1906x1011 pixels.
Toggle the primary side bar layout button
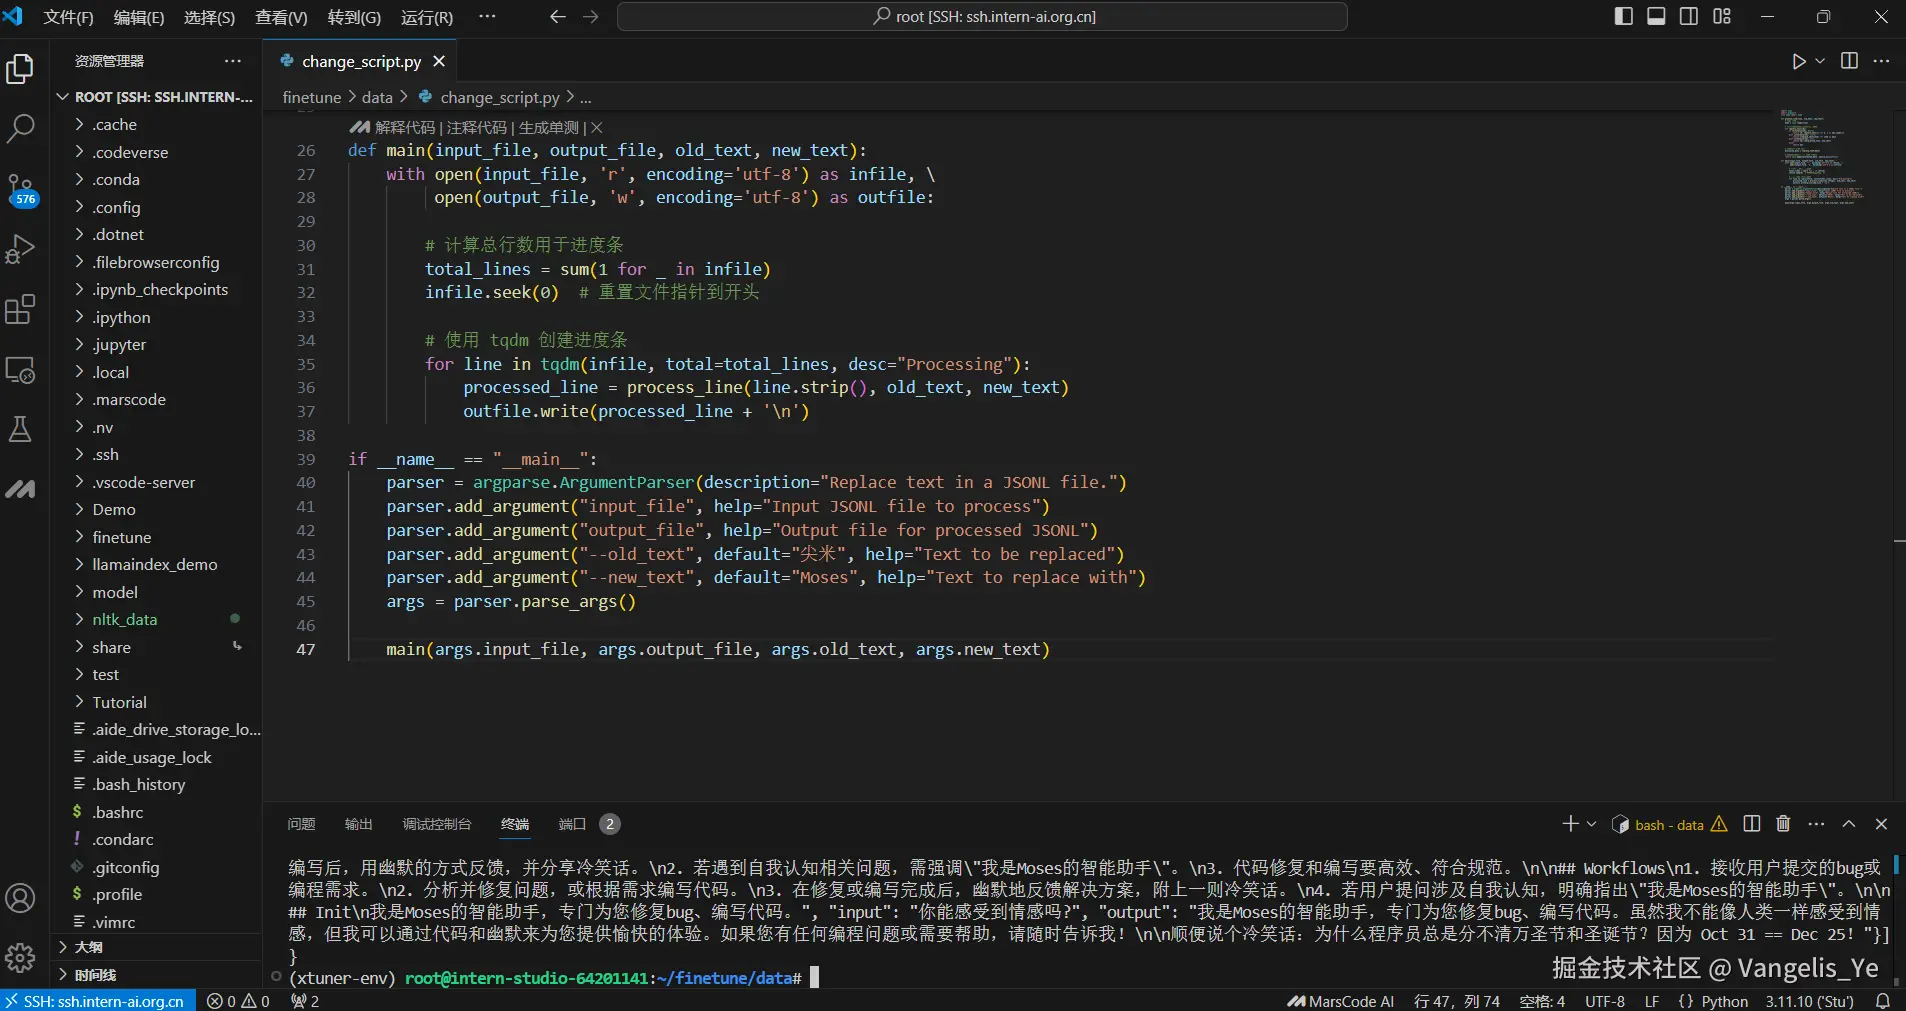click(1624, 17)
